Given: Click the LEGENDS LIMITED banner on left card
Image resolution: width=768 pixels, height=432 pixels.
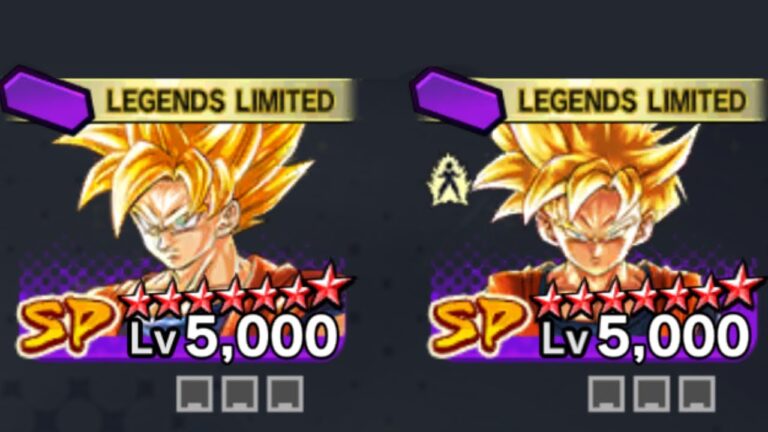Looking at the screenshot, I should click(220, 100).
